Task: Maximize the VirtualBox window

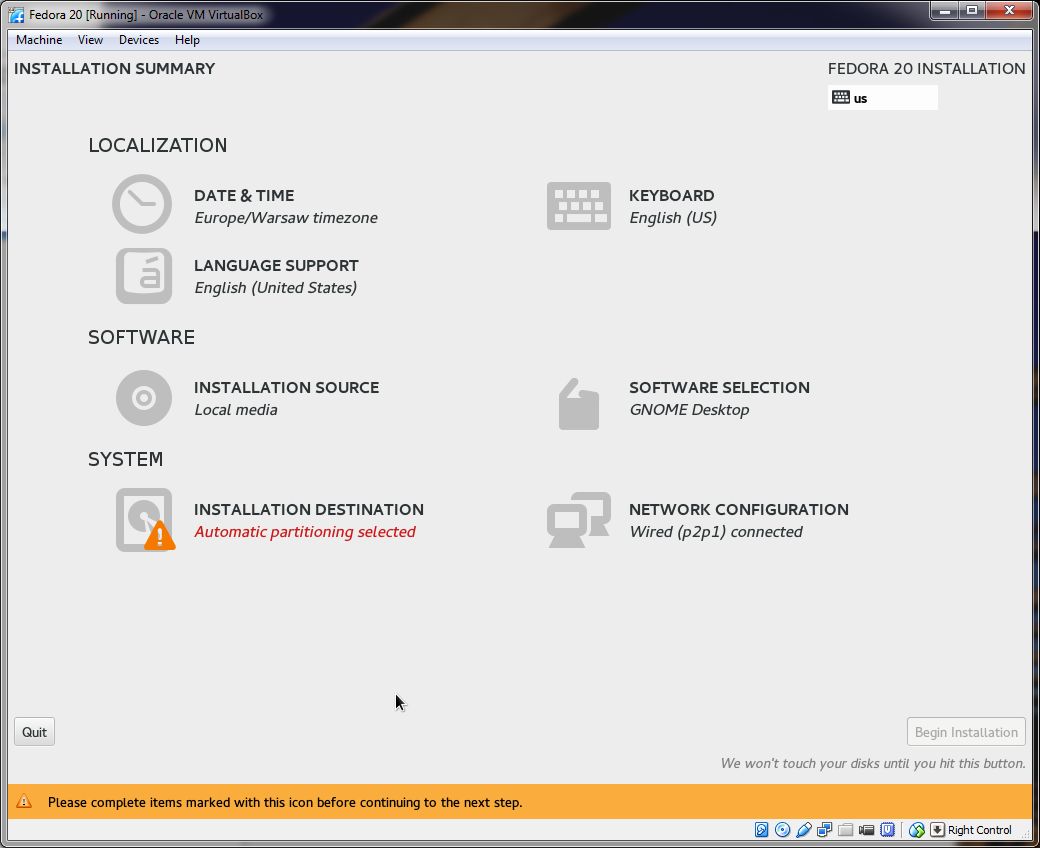Action: tap(972, 11)
